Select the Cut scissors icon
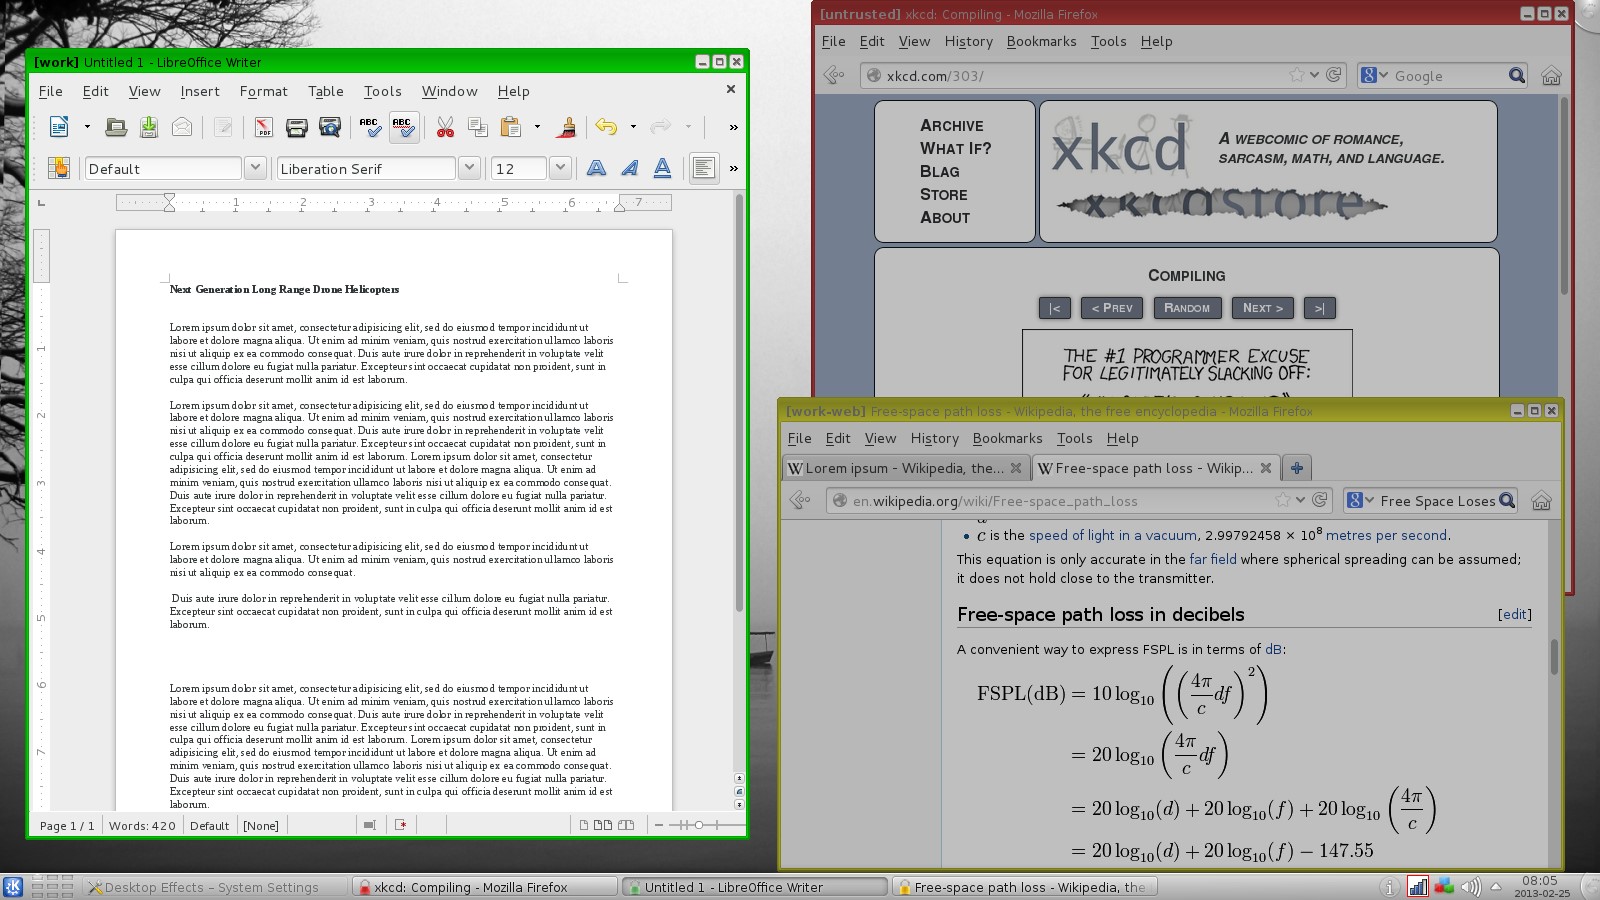 445,127
